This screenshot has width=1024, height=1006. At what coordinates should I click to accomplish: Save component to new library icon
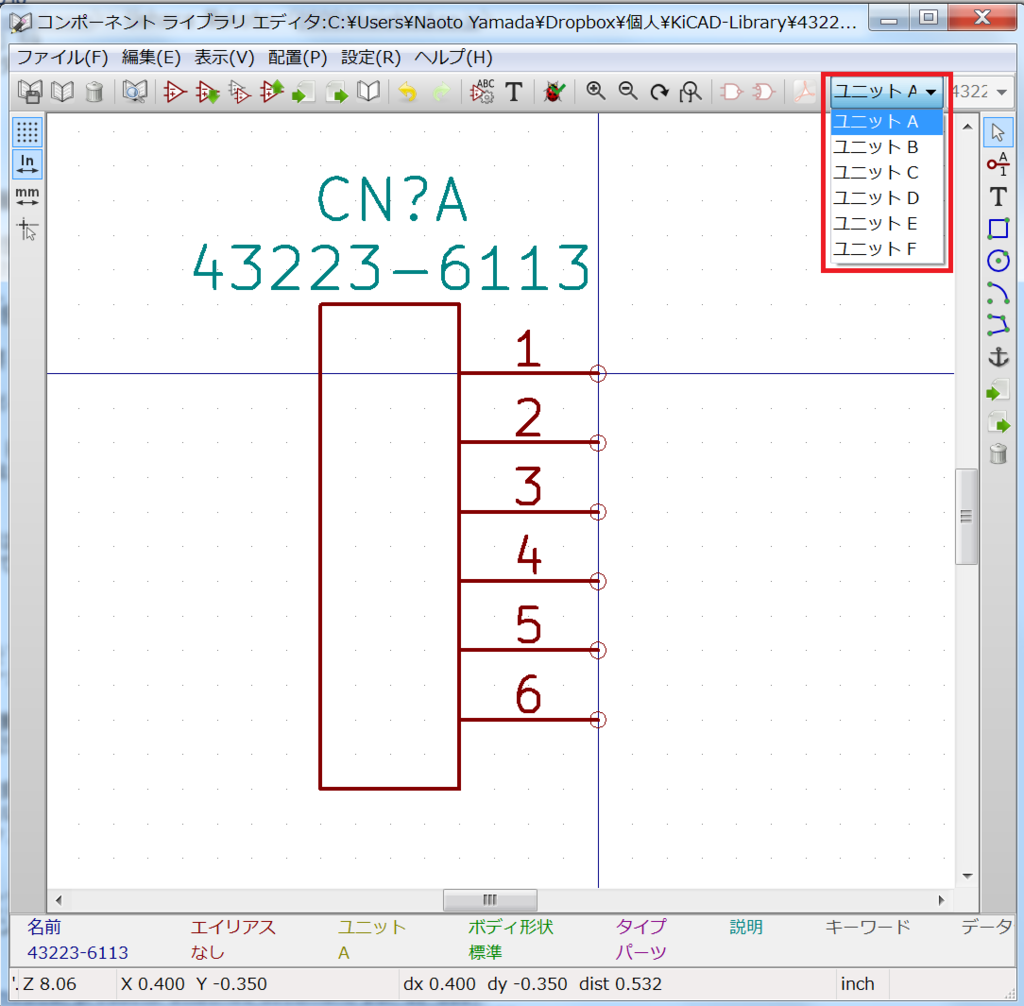[x=368, y=91]
